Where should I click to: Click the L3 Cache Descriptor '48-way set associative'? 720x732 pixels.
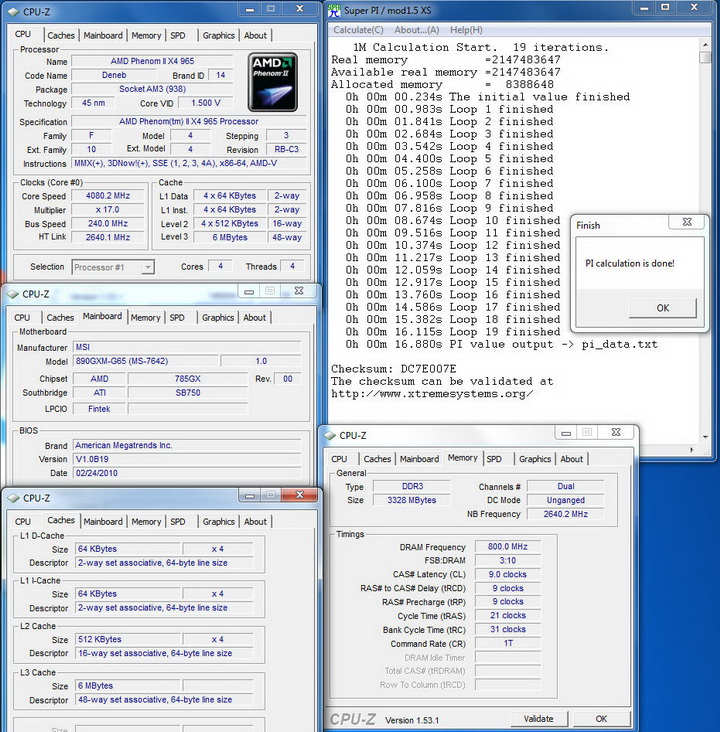[x=164, y=700]
